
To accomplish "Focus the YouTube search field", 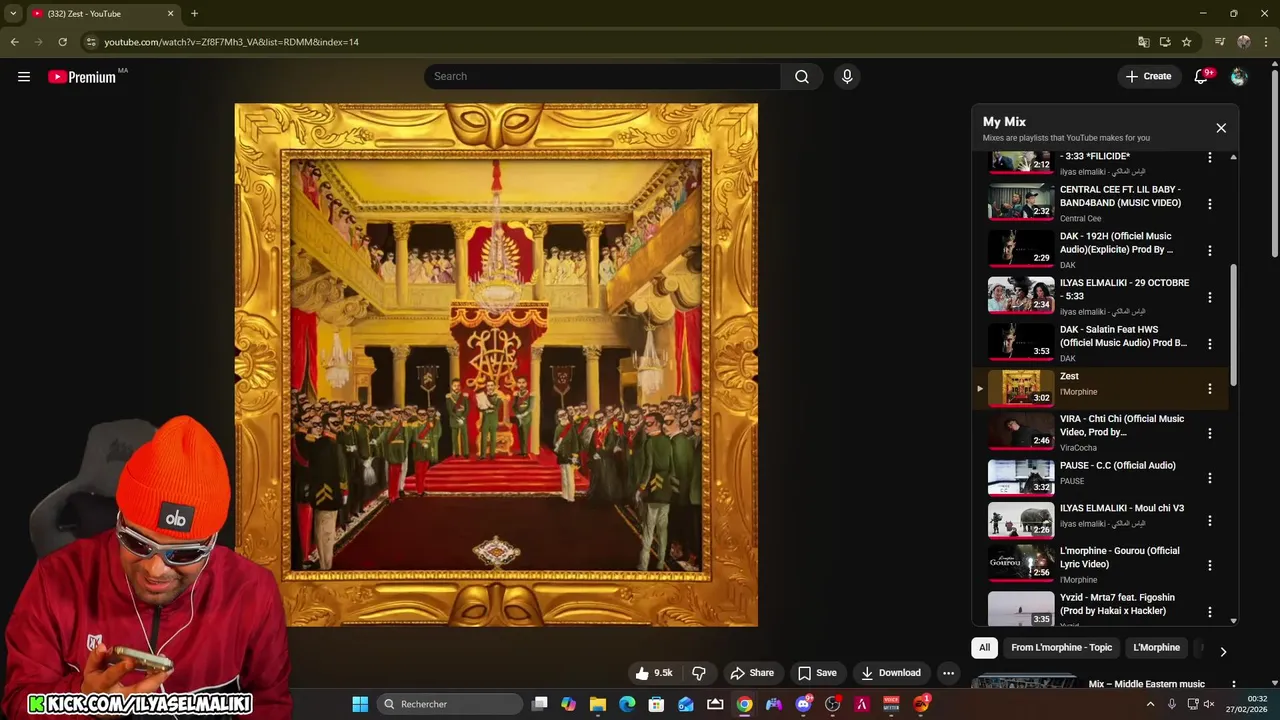I will tap(603, 76).
